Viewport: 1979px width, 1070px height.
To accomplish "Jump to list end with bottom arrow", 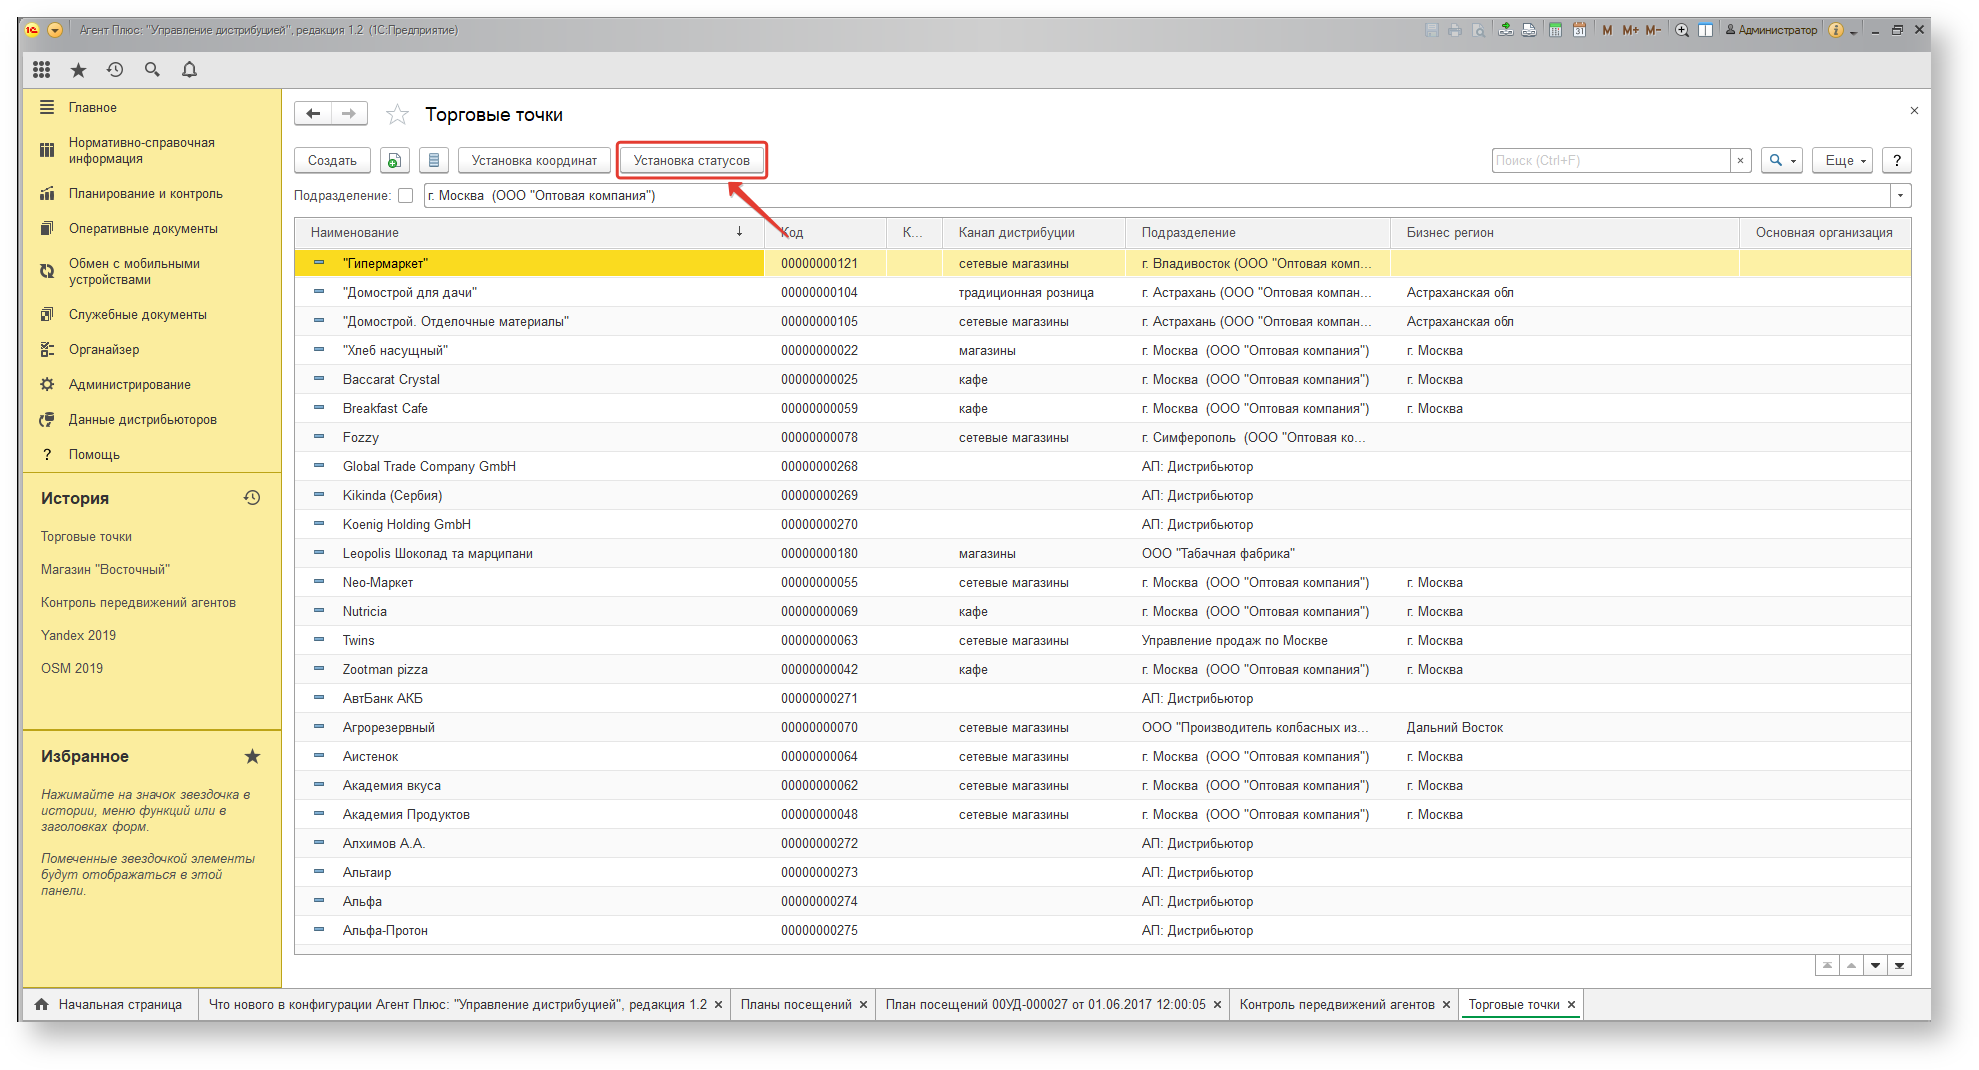I will [1899, 965].
